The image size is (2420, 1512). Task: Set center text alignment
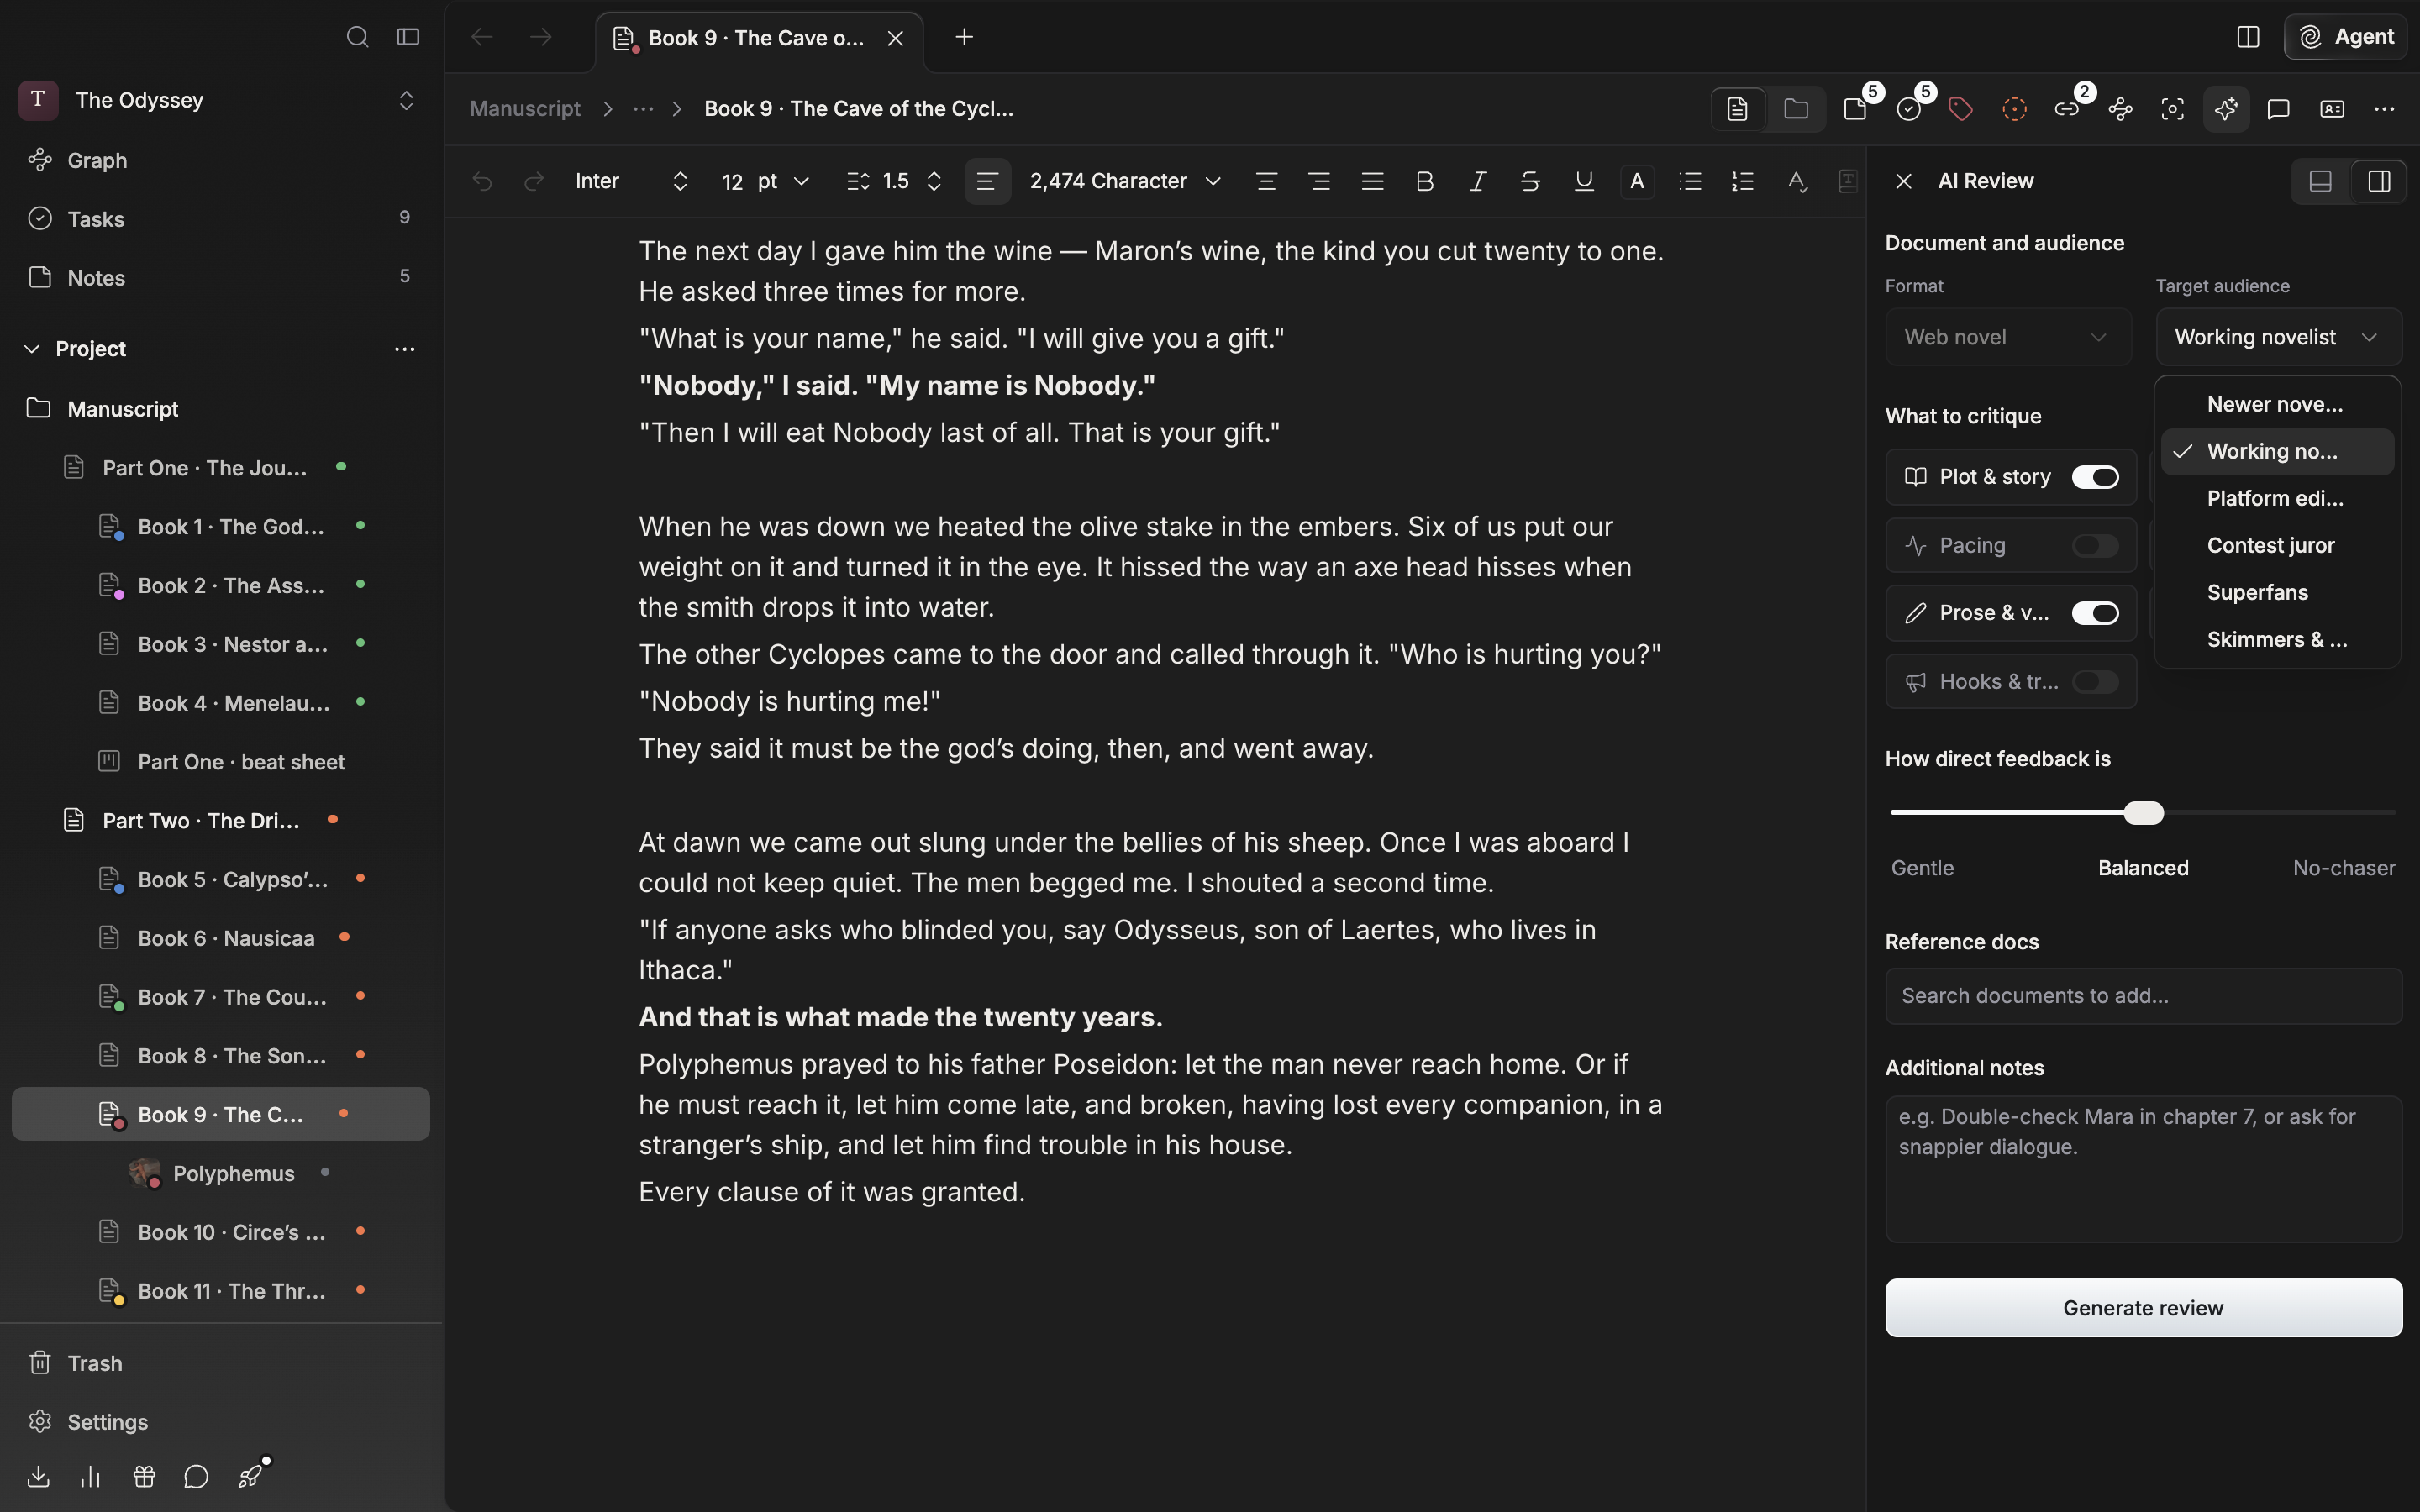[x=1266, y=181]
